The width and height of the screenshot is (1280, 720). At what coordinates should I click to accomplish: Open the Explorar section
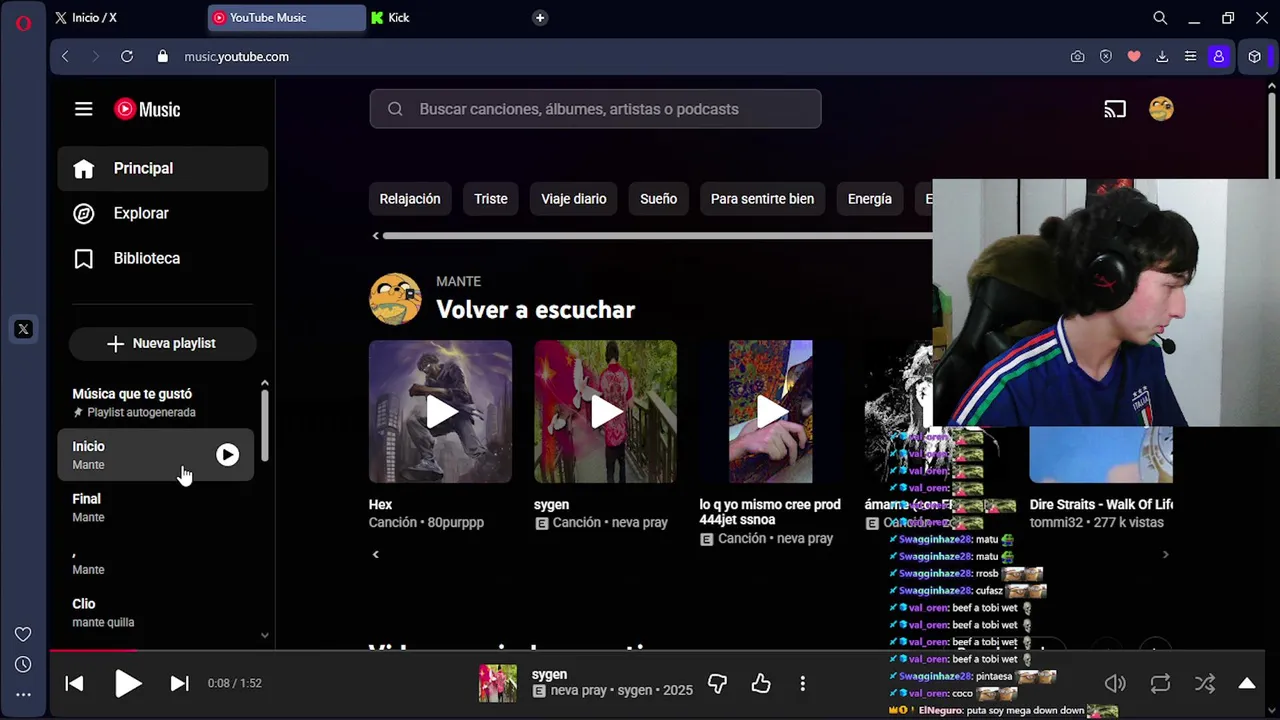click(163, 213)
